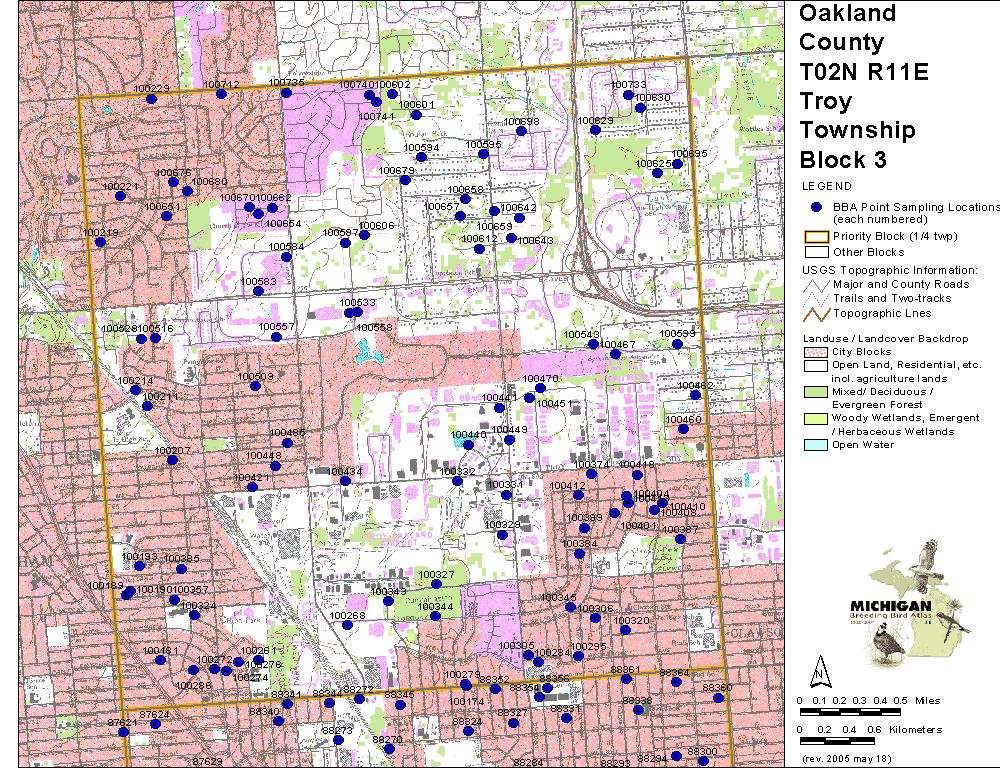Select the point labeled 100733
This screenshot has width=1000, height=768.
coord(628,96)
